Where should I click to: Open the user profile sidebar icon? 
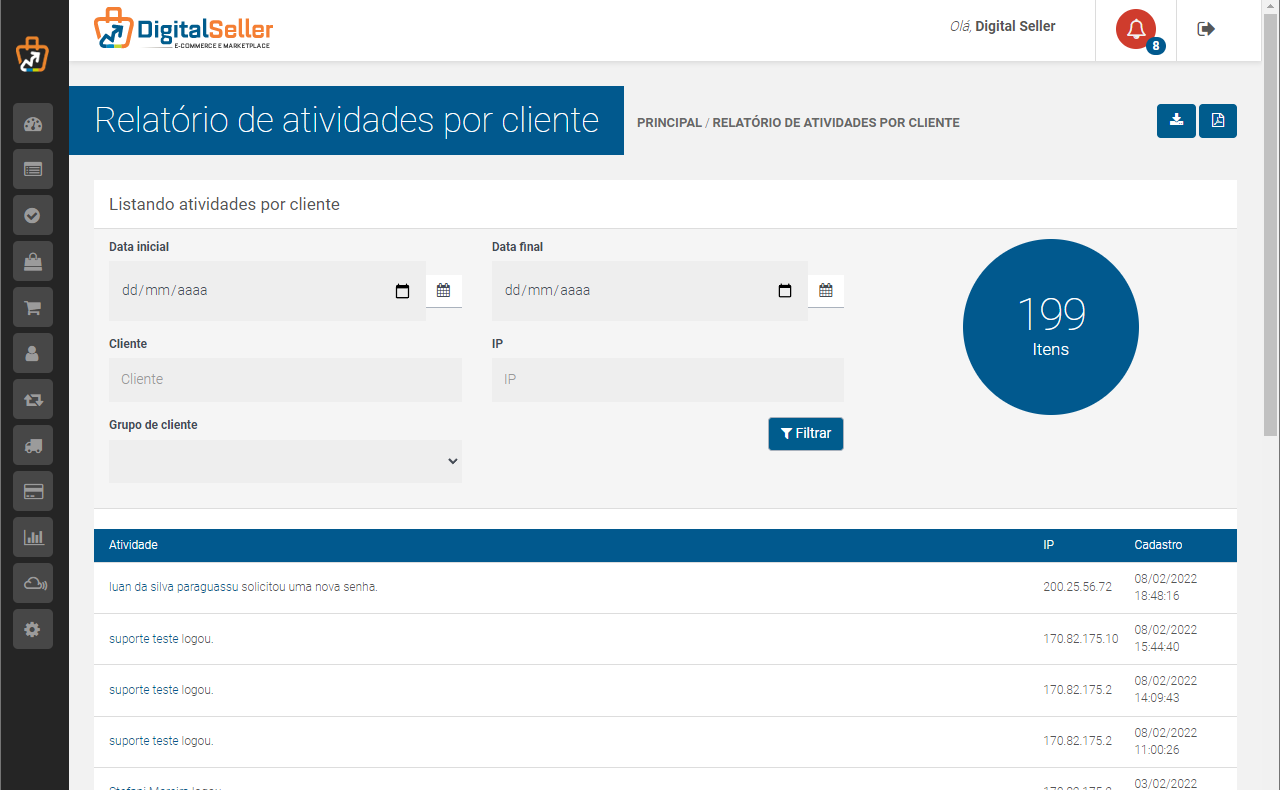[x=33, y=353]
